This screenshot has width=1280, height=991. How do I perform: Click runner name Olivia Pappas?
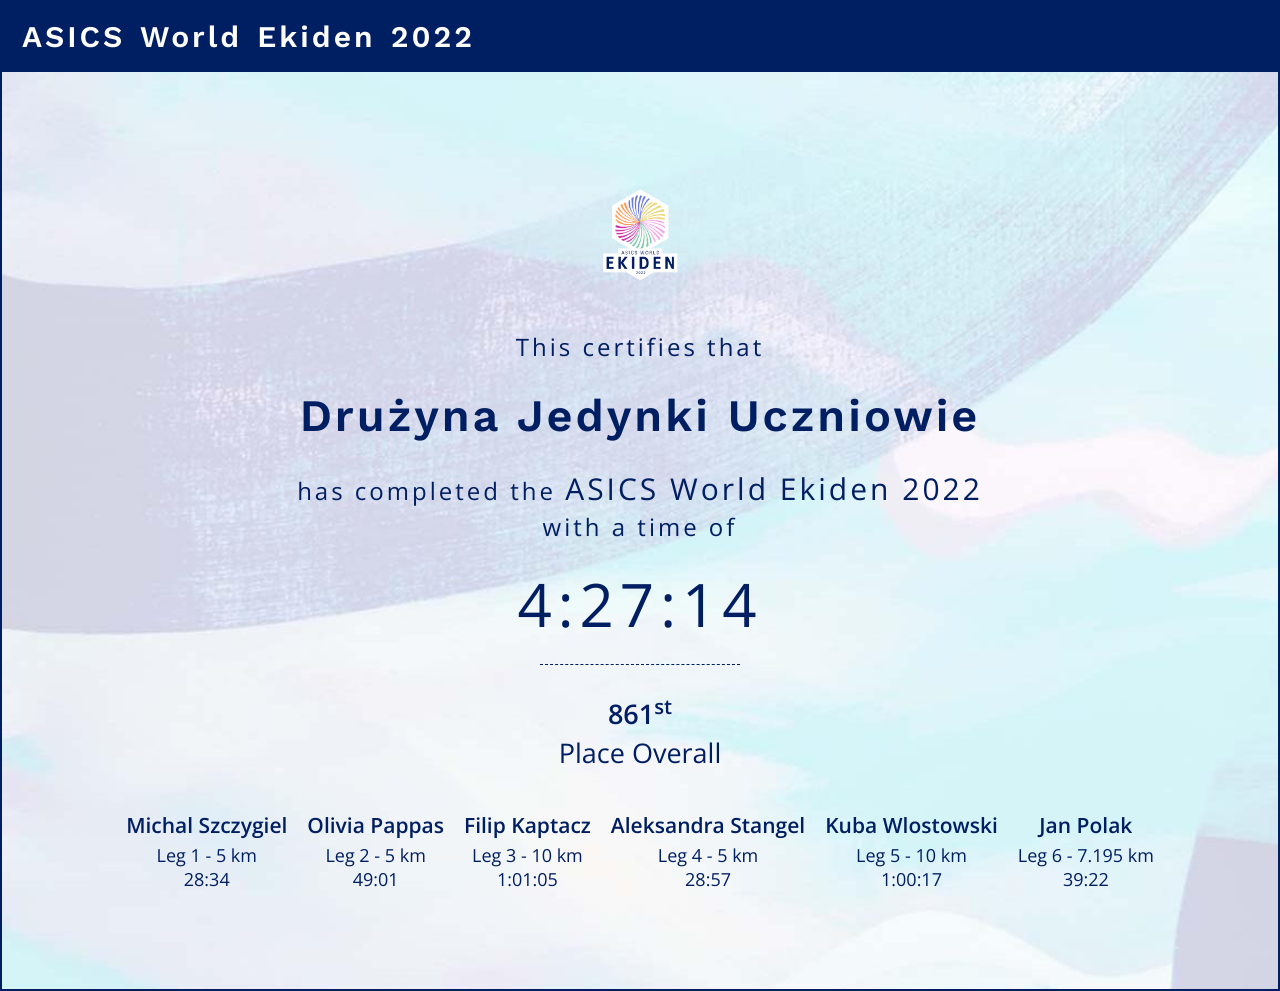(376, 826)
